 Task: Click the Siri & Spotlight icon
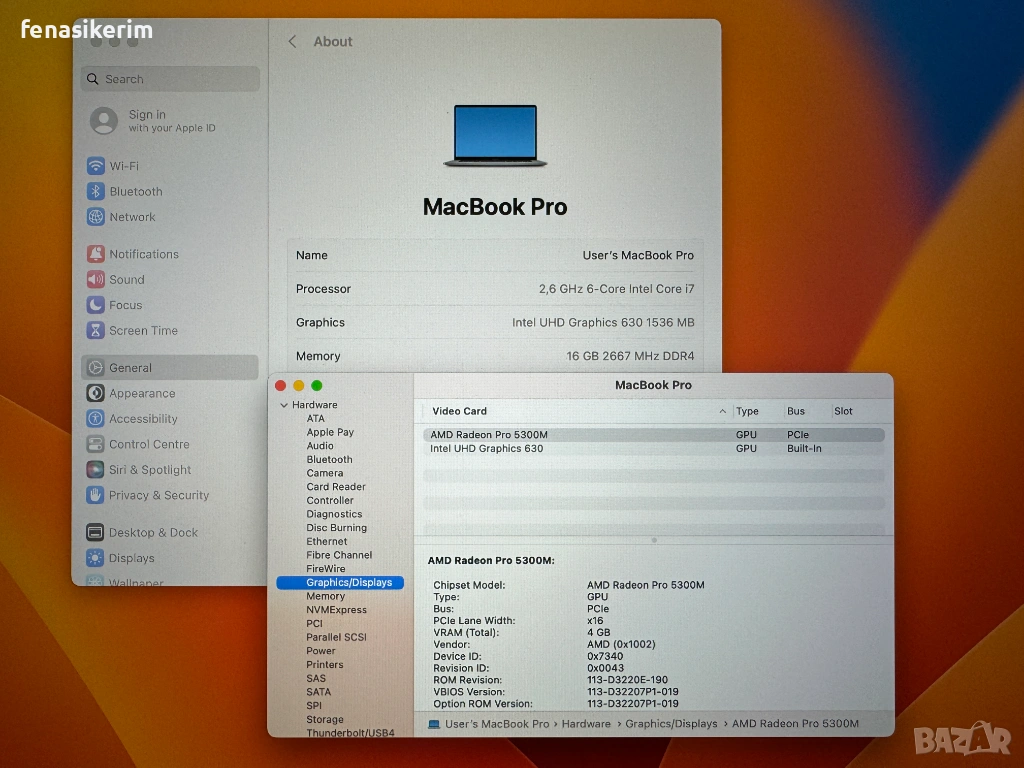click(95, 470)
